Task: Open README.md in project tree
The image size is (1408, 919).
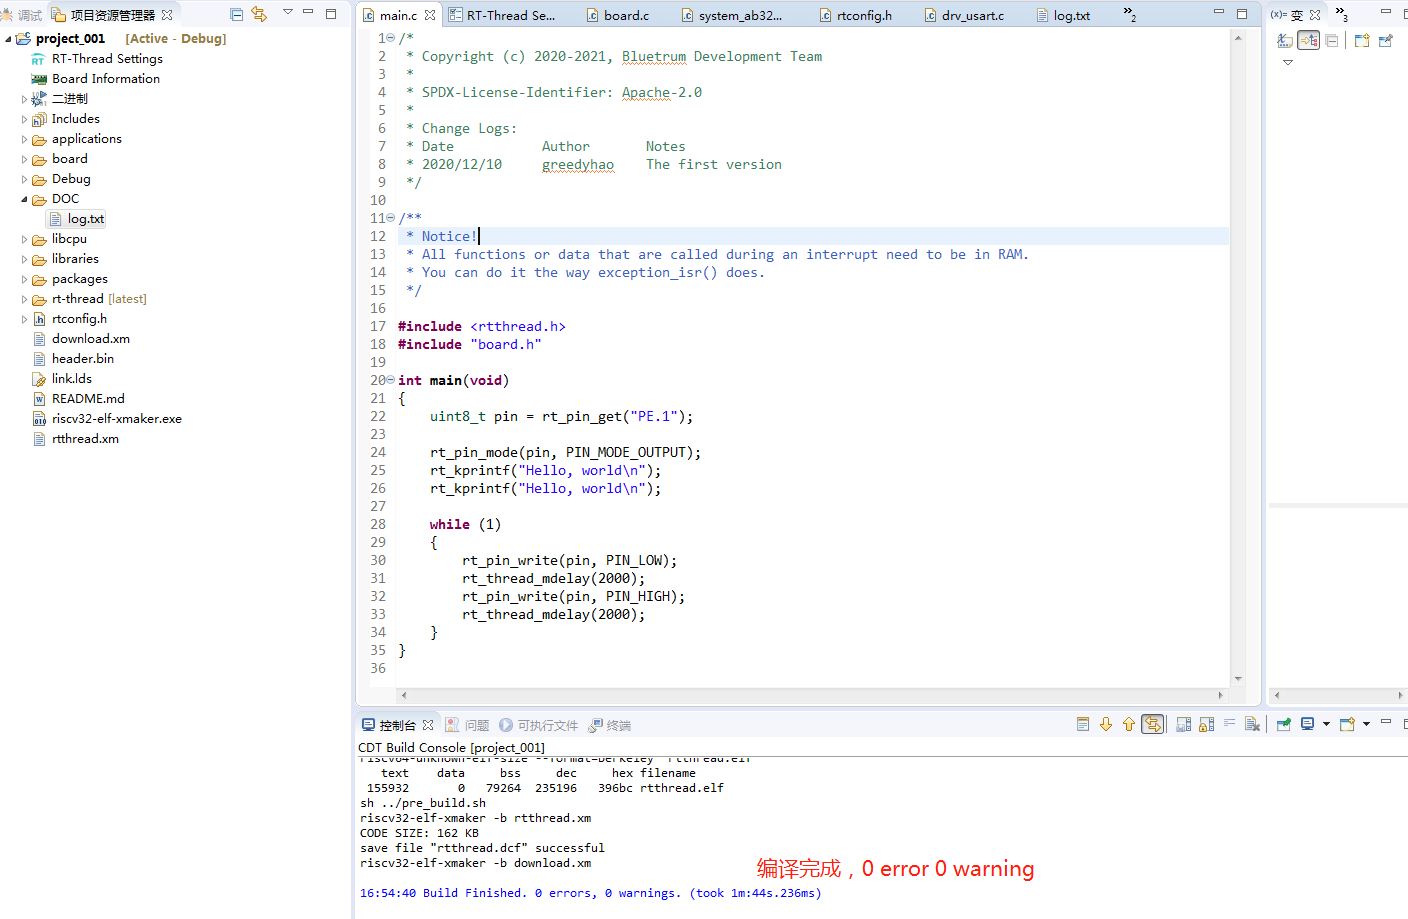Action: tap(88, 399)
